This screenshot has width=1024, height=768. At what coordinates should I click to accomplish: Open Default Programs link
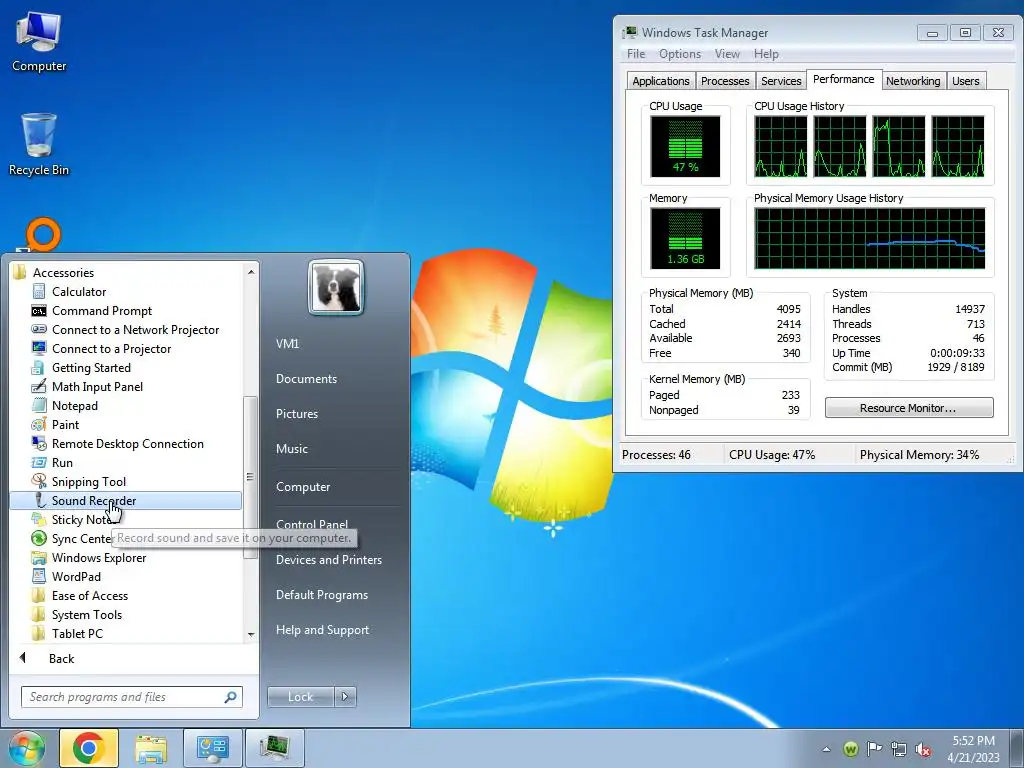click(322, 595)
